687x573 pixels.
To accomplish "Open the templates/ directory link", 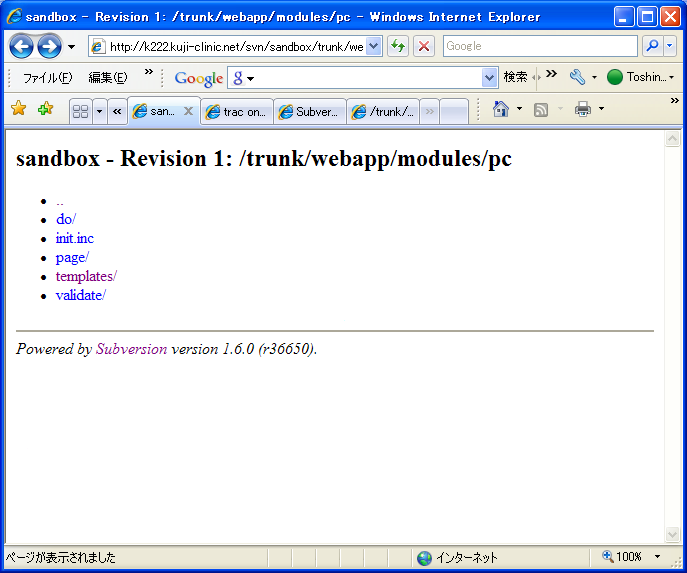I will coord(86,276).
